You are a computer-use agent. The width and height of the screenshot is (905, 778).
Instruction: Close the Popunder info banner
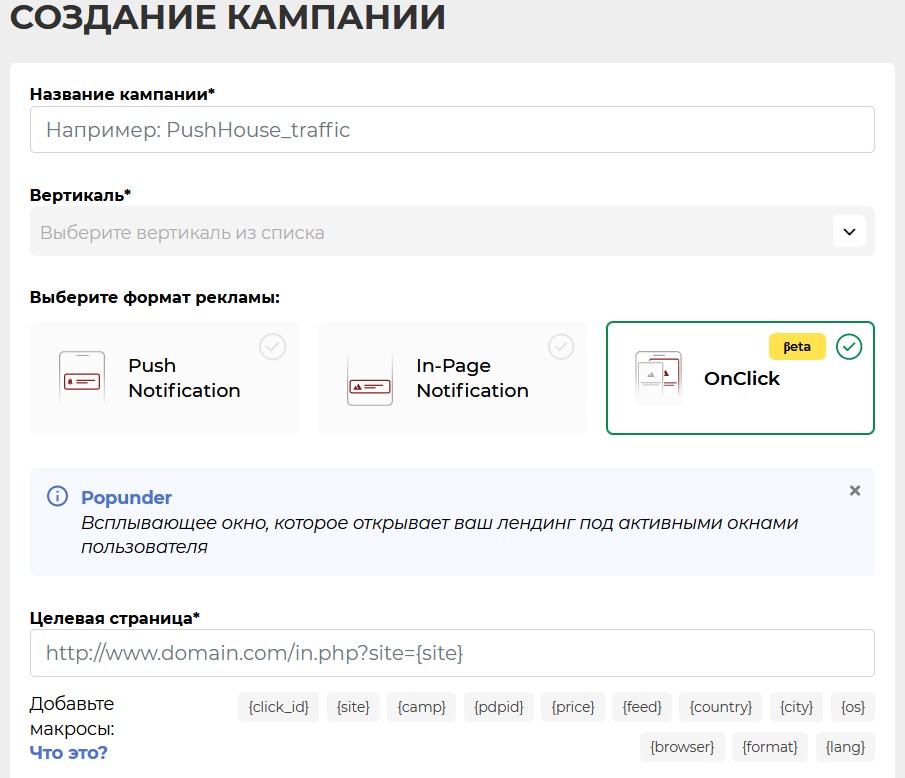pos(854,490)
